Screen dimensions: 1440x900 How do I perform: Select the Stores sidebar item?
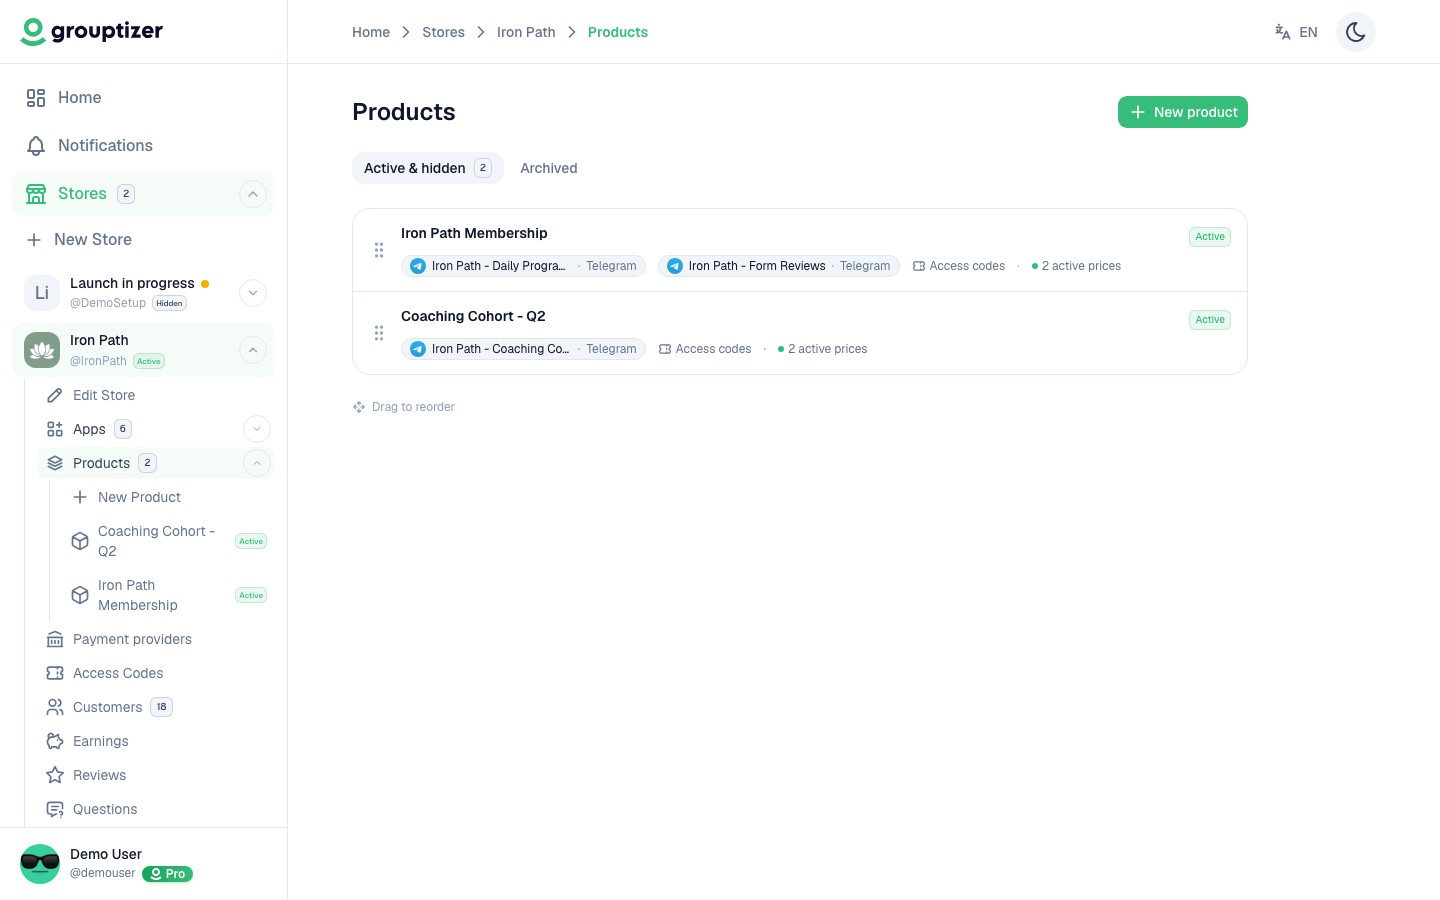click(x=143, y=193)
